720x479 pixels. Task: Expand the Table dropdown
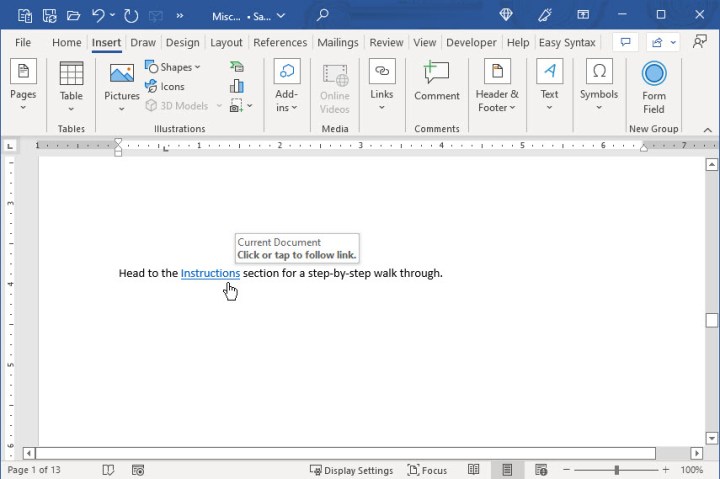click(x=71, y=108)
